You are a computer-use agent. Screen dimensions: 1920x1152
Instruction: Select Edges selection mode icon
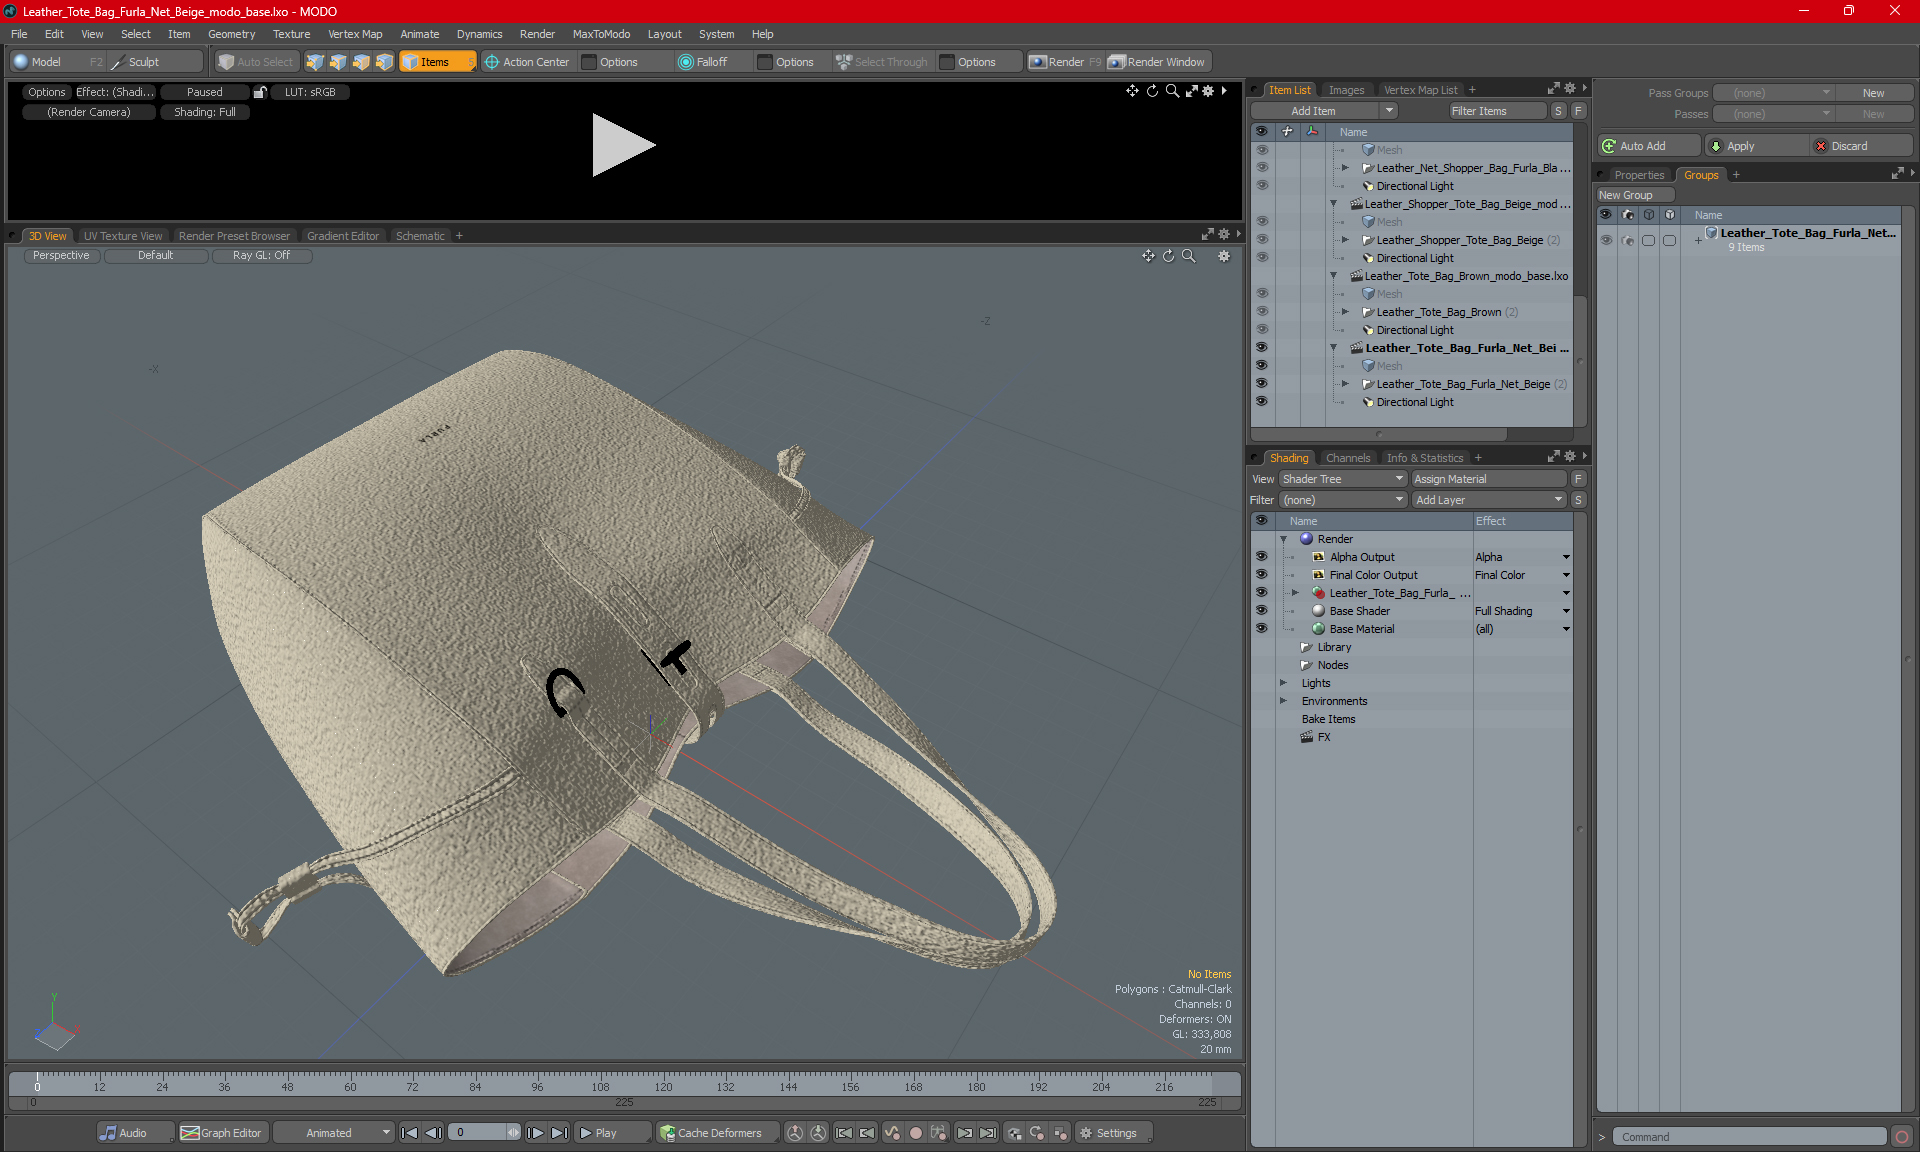tap(338, 62)
